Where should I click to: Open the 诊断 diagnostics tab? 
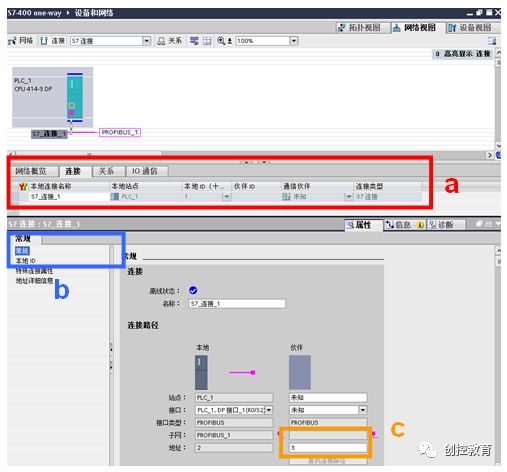[x=445, y=225]
